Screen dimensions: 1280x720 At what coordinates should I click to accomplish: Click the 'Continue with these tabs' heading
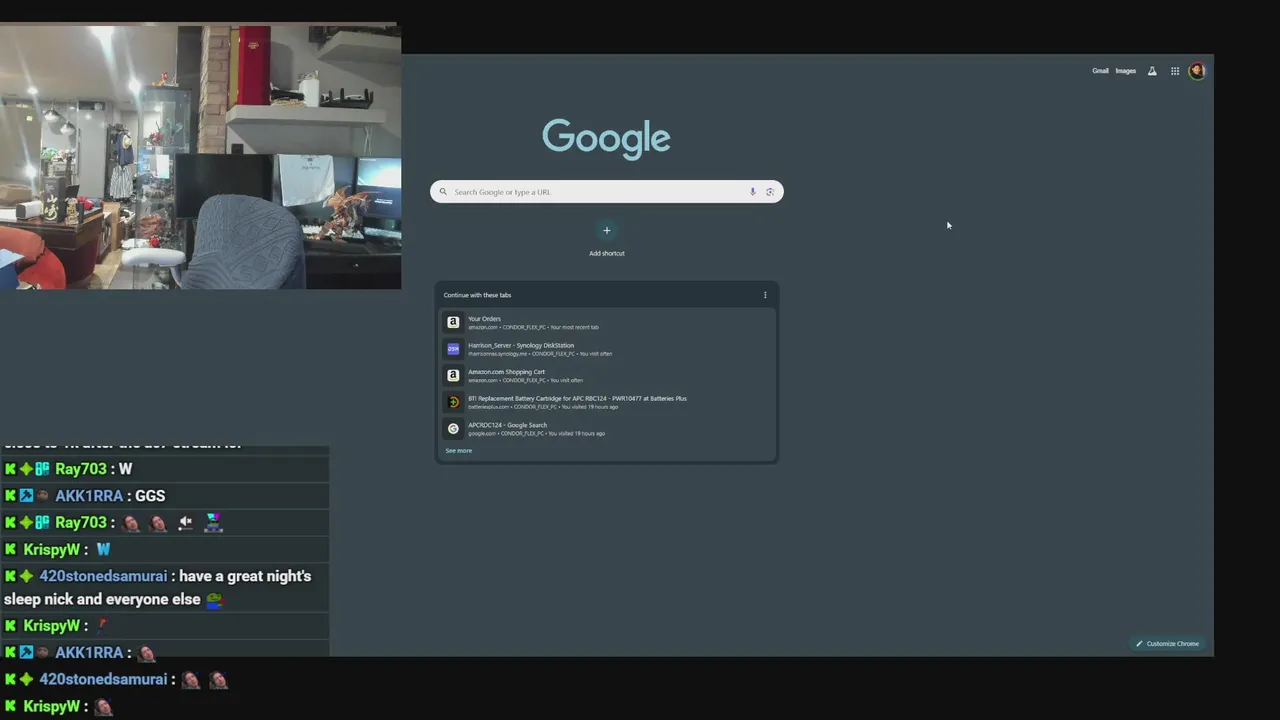pos(477,295)
